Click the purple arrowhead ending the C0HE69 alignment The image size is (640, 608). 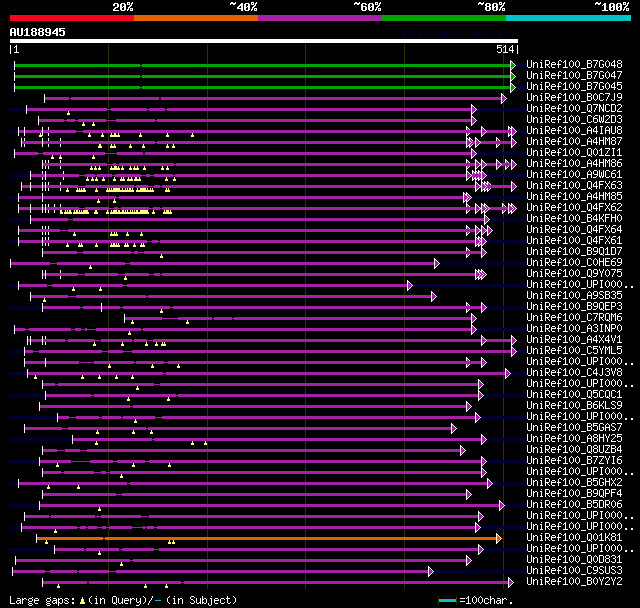pos(437,264)
